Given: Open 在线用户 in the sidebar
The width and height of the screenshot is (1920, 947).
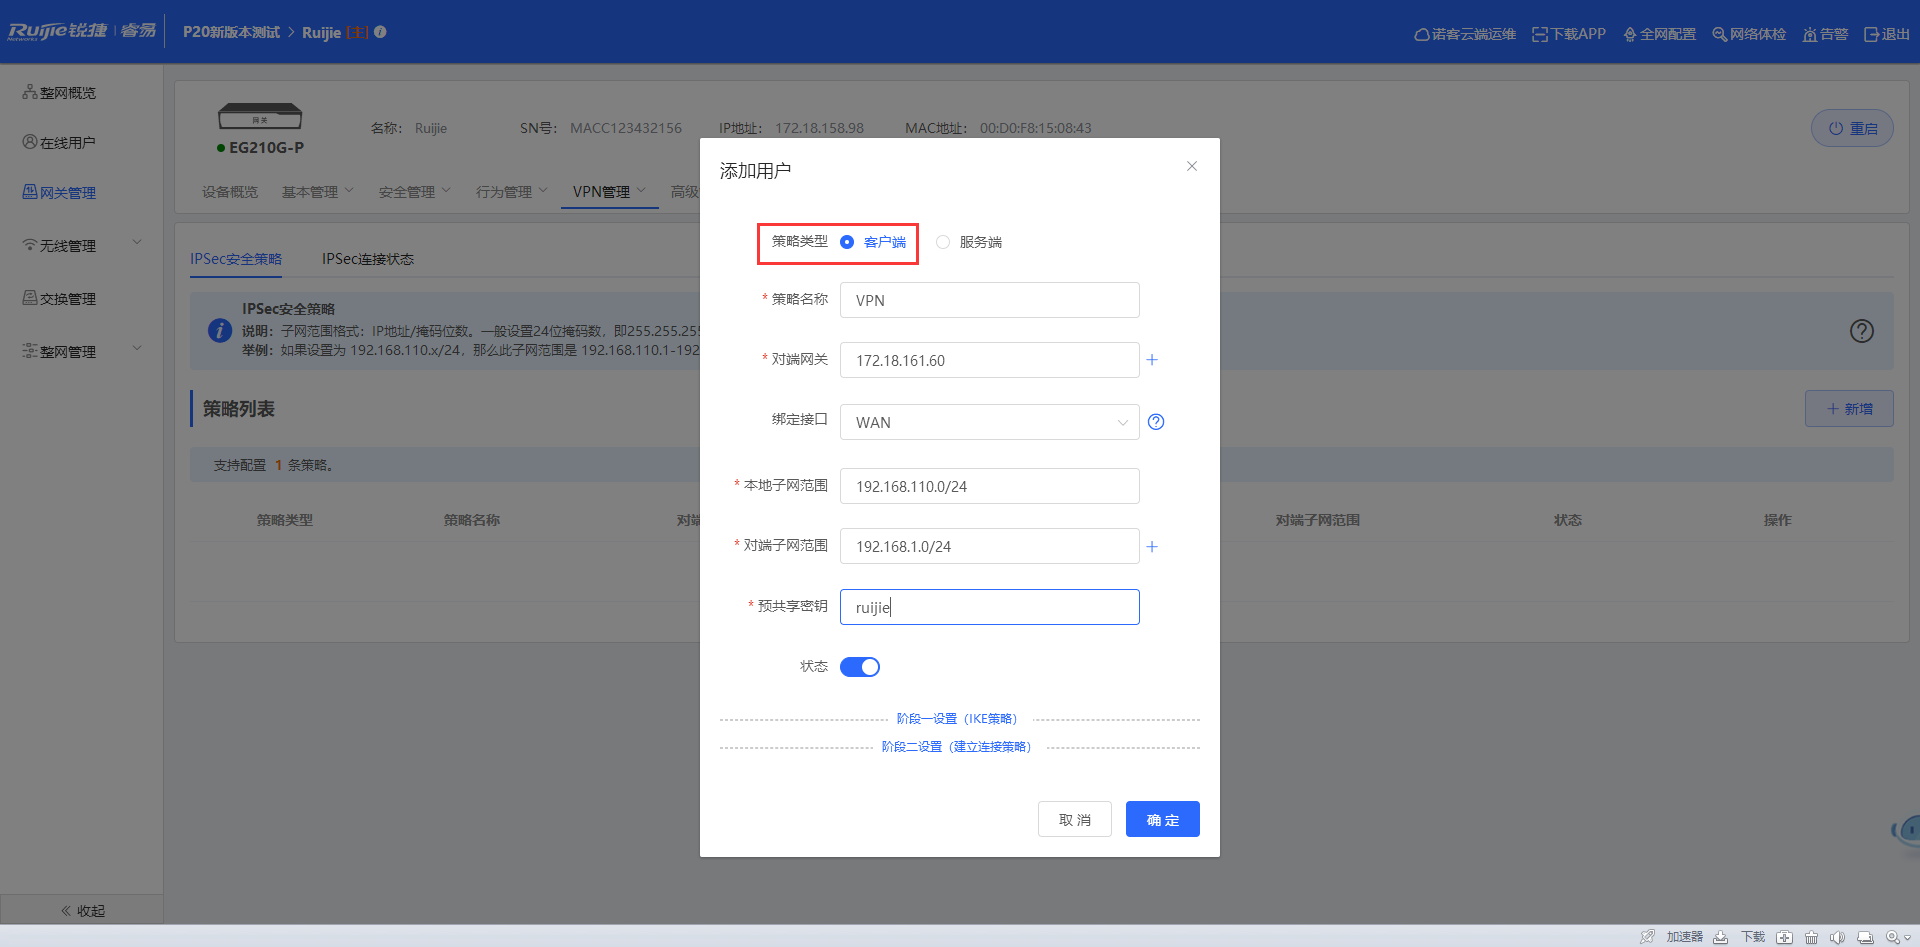Looking at the screenshot, I should [67, 143].
